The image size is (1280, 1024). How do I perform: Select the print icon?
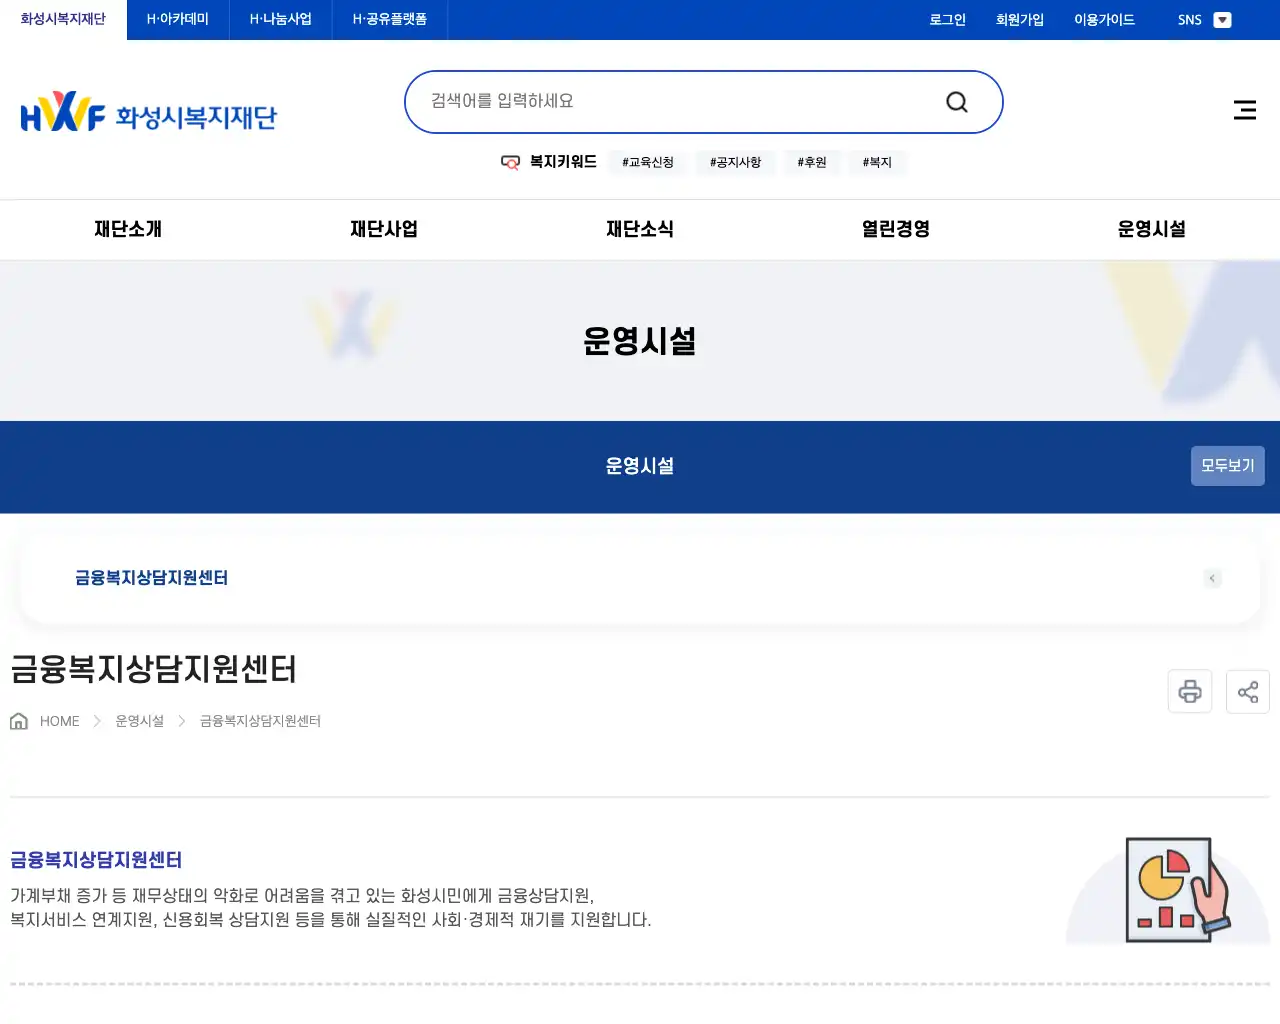pyautogui.click(x=1189, y=691)
